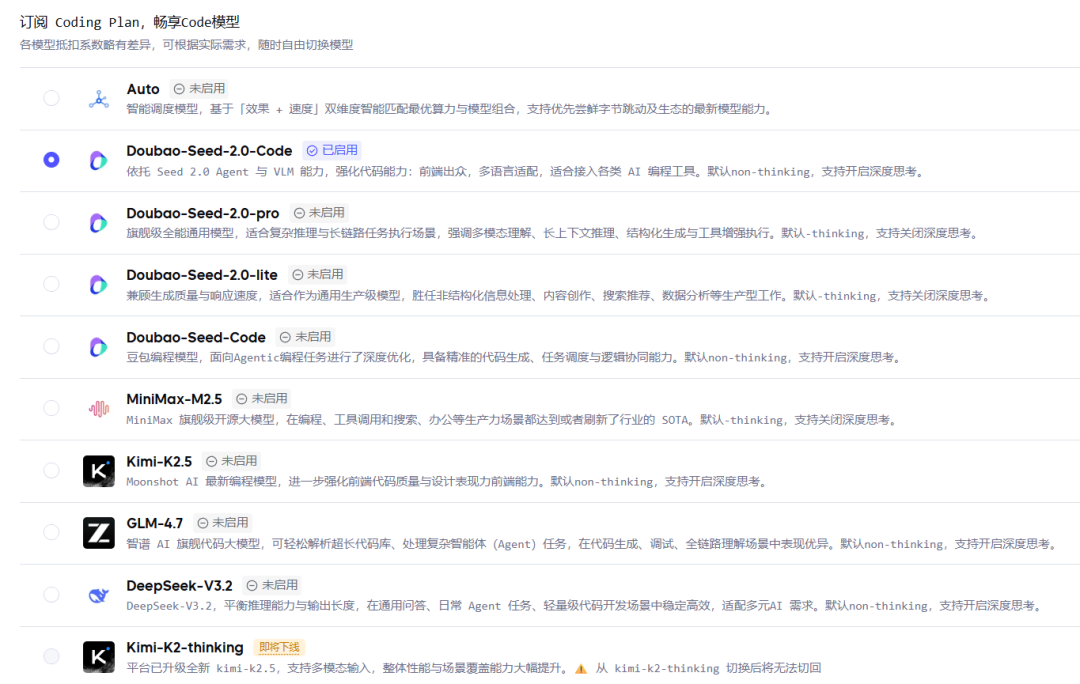The image size is (1080, 684).
Task: Click the Doubao-Seed-2.0-pro model logo
Action: coord(98,222)
